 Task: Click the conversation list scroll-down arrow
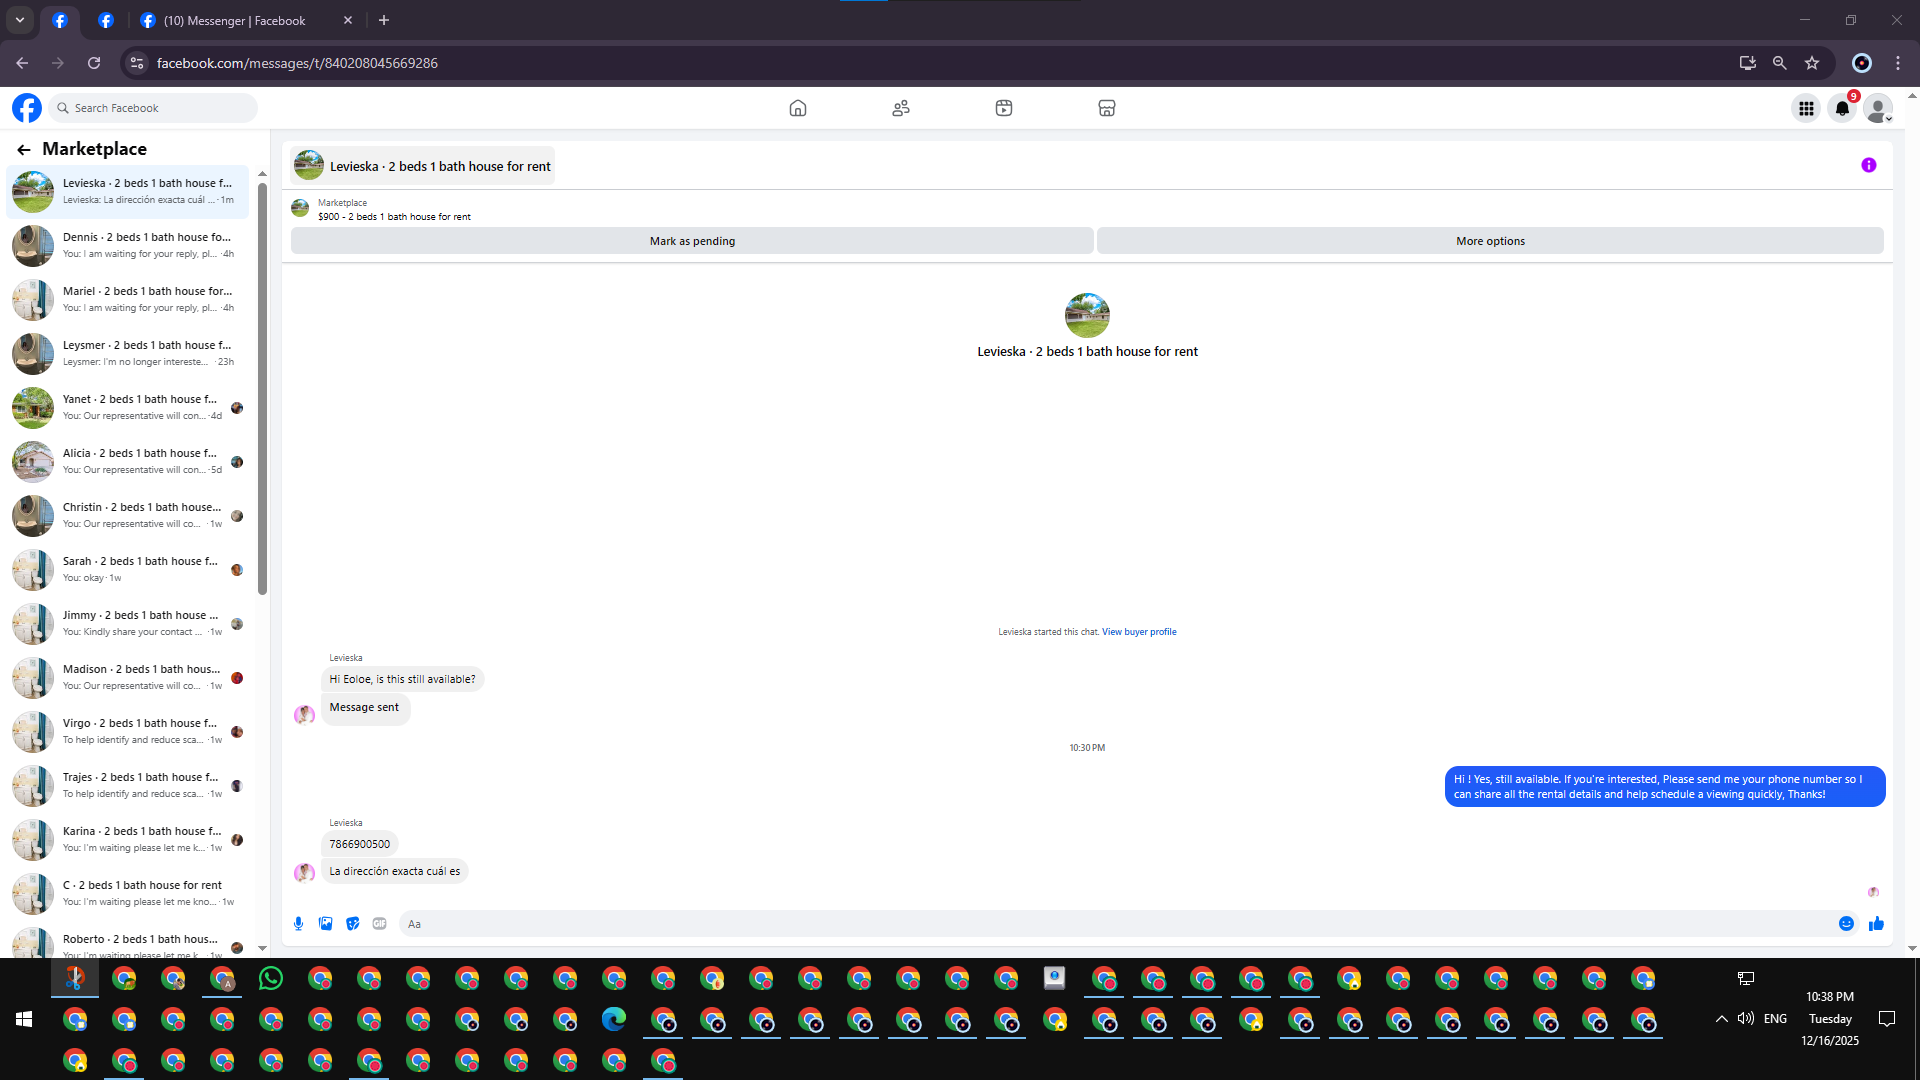(262, 948)
